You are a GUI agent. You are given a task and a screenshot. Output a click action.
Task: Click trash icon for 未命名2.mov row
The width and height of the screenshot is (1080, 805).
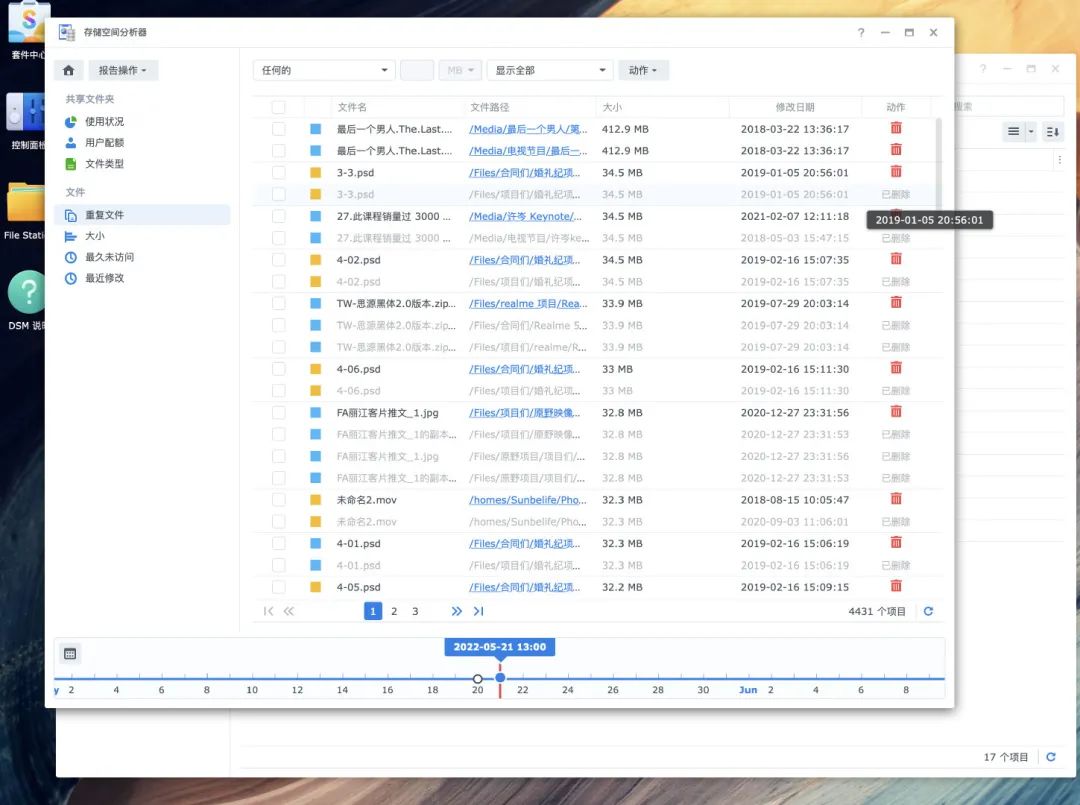click(x=895, y=499)
